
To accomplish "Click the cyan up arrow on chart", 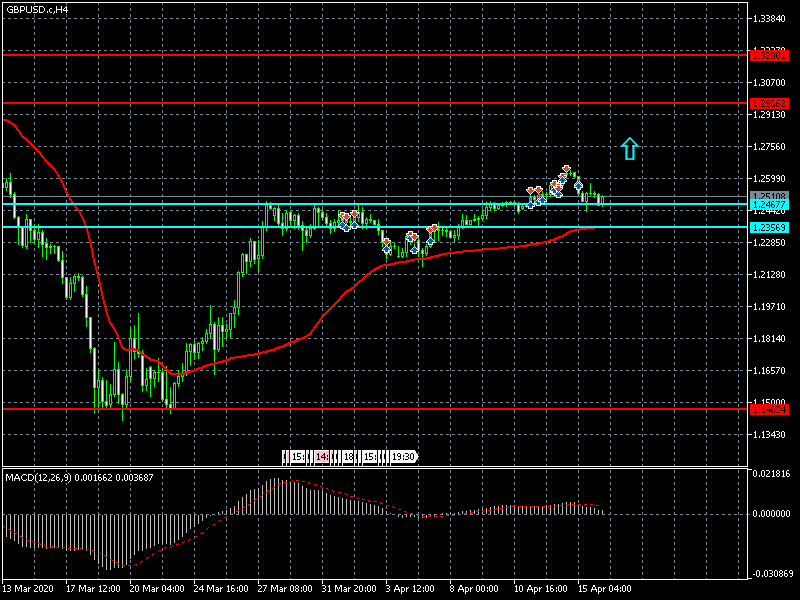I will coord(629,149).
